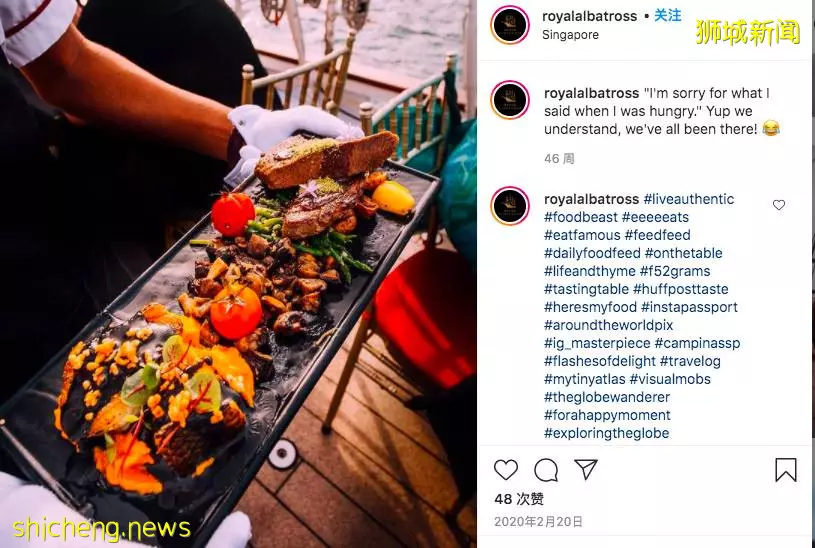Share post using paper plane icon
815x548 pixels.
click(x=586, y=469)
